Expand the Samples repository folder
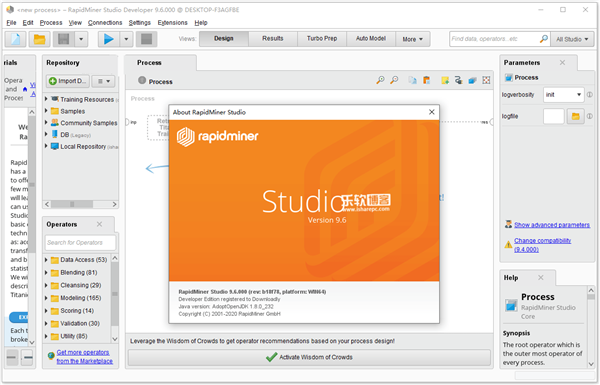The width and height of the screenshot is (600, 385). tap(46, 111)
